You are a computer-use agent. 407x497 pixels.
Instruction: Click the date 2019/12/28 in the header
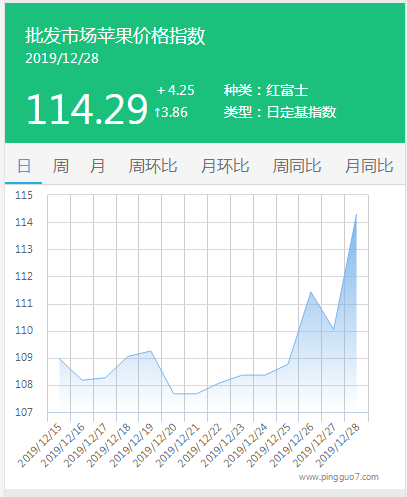click(62, 58)
